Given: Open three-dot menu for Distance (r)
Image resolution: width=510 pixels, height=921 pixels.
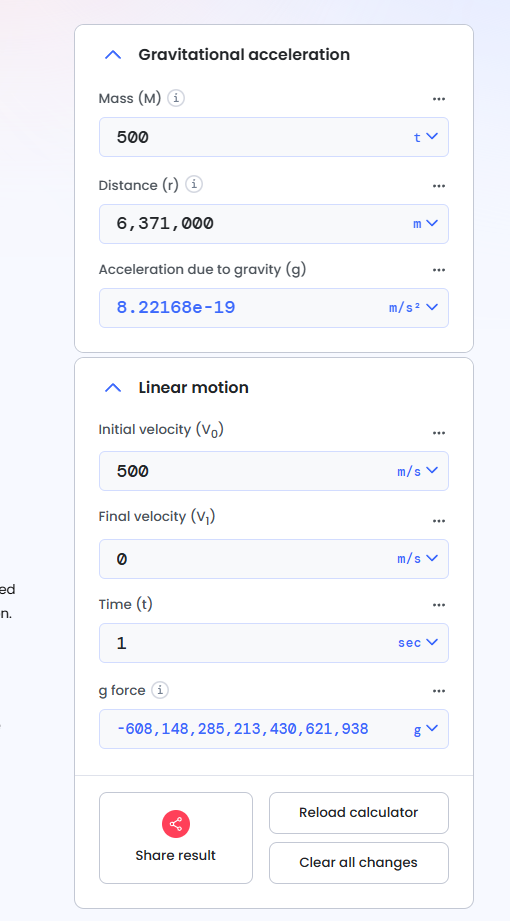Looking at the screenshot, I should (438, 186).
